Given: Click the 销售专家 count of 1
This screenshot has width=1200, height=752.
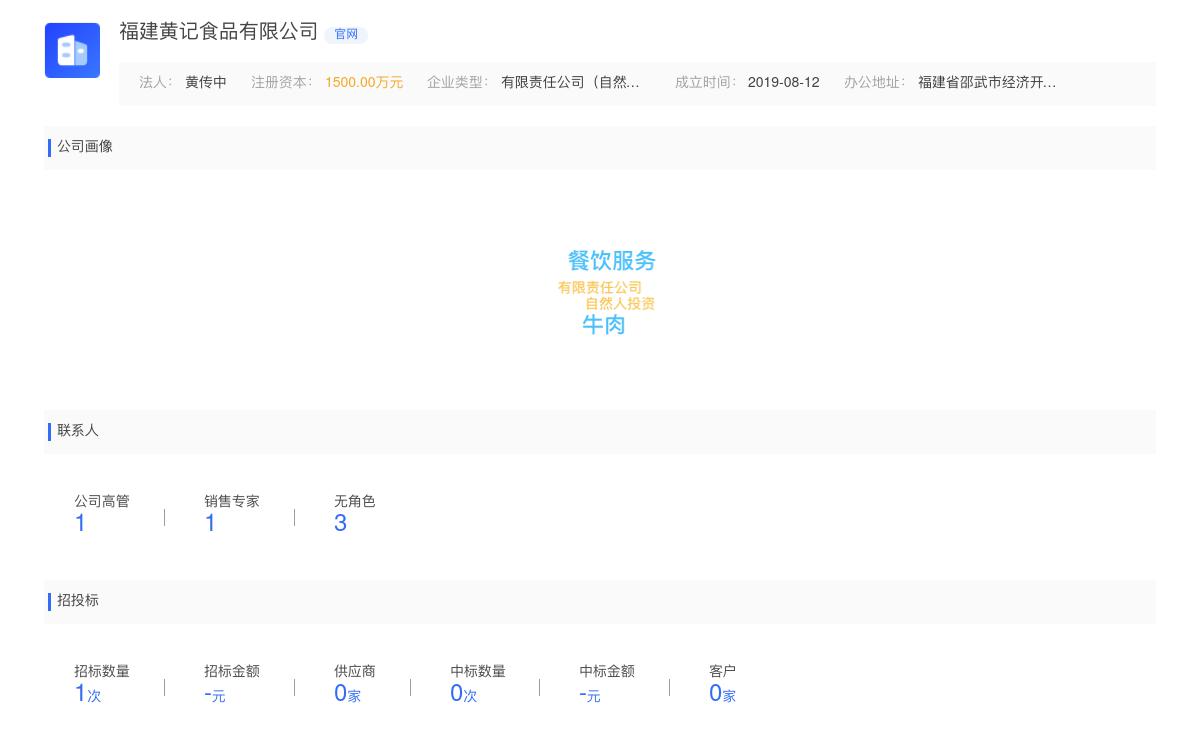Looking at the screenshot, I should point(210,522).
